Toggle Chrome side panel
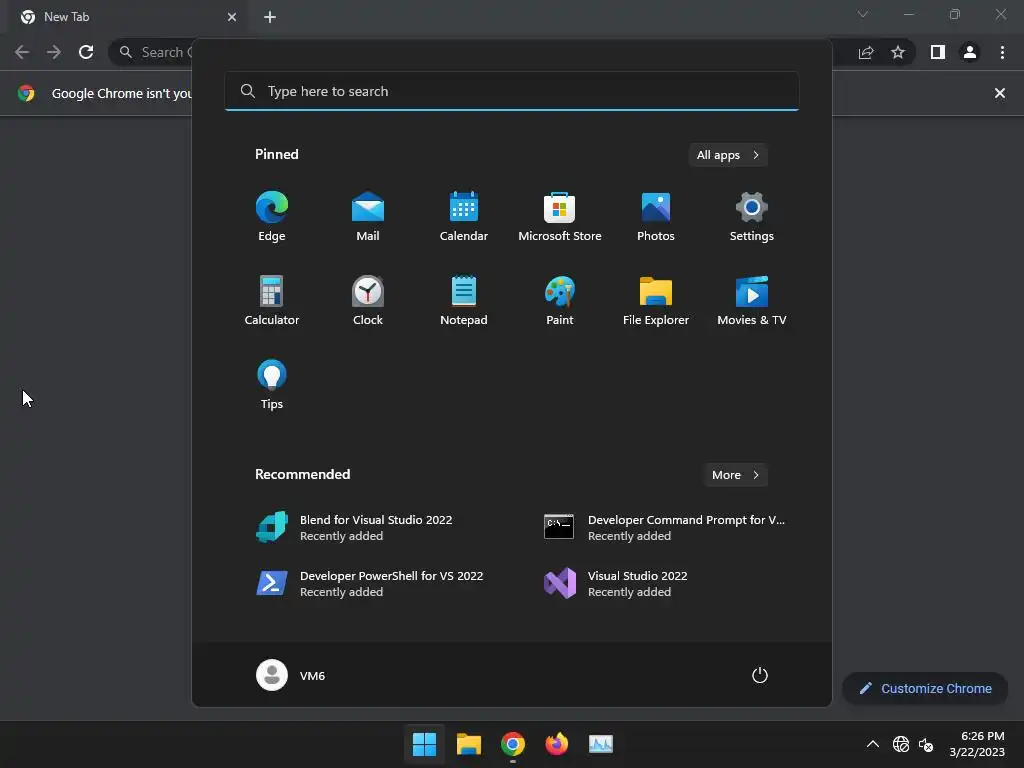Viewport: 1024px width, 768px height. 938,52
